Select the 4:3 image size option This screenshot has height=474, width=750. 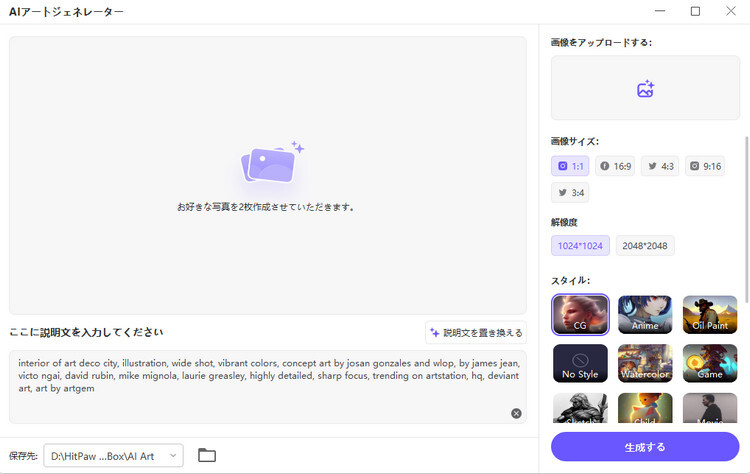[660, 166]
